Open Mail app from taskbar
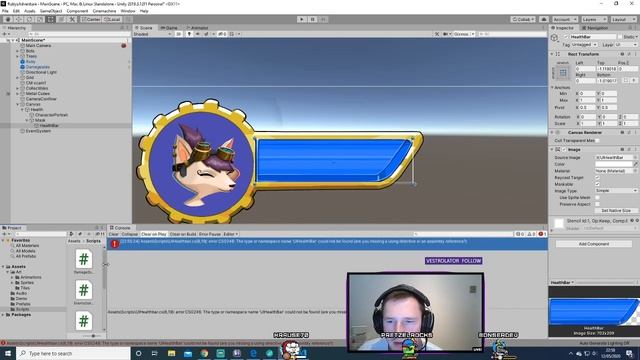The height and width of the screenshot is (360, 640). pyautogui.click(x=188, y=353)
